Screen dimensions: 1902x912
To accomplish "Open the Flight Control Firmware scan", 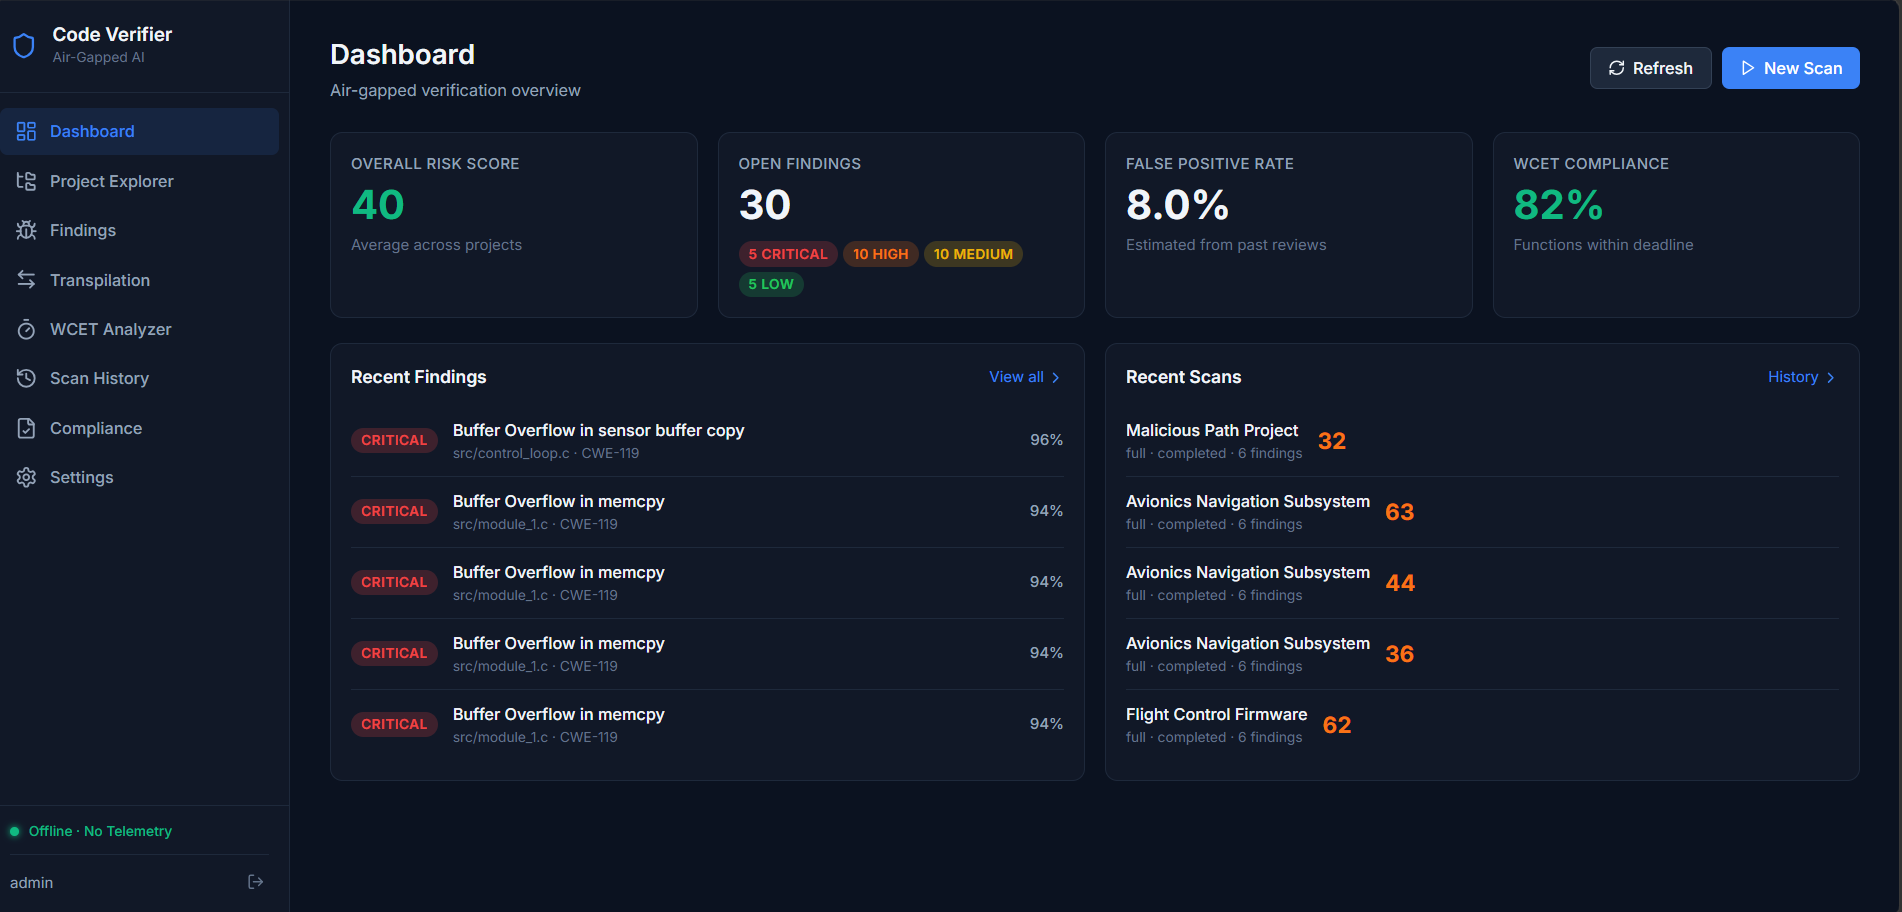I will (1482, 725).
